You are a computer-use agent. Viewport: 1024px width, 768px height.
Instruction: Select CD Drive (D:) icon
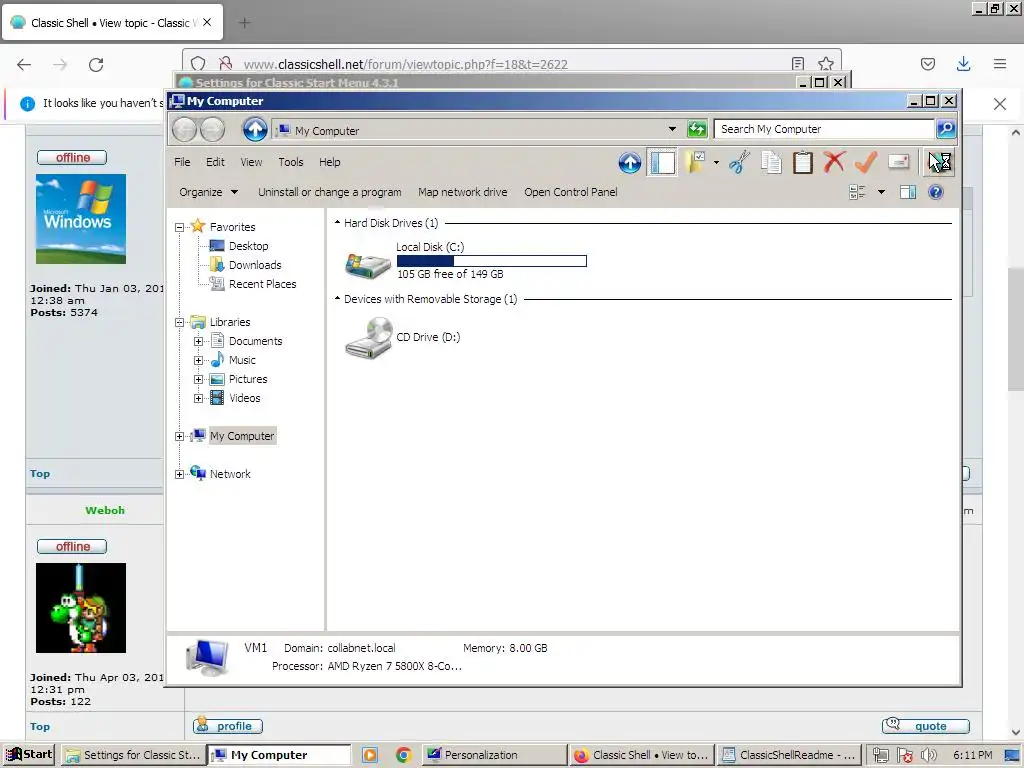[x=369, y=338]
